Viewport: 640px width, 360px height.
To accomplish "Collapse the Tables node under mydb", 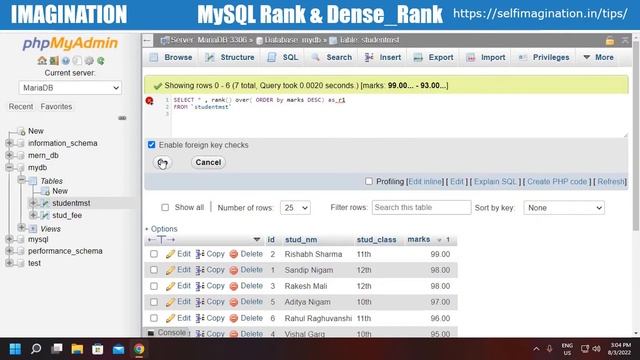I will point(22,180).
